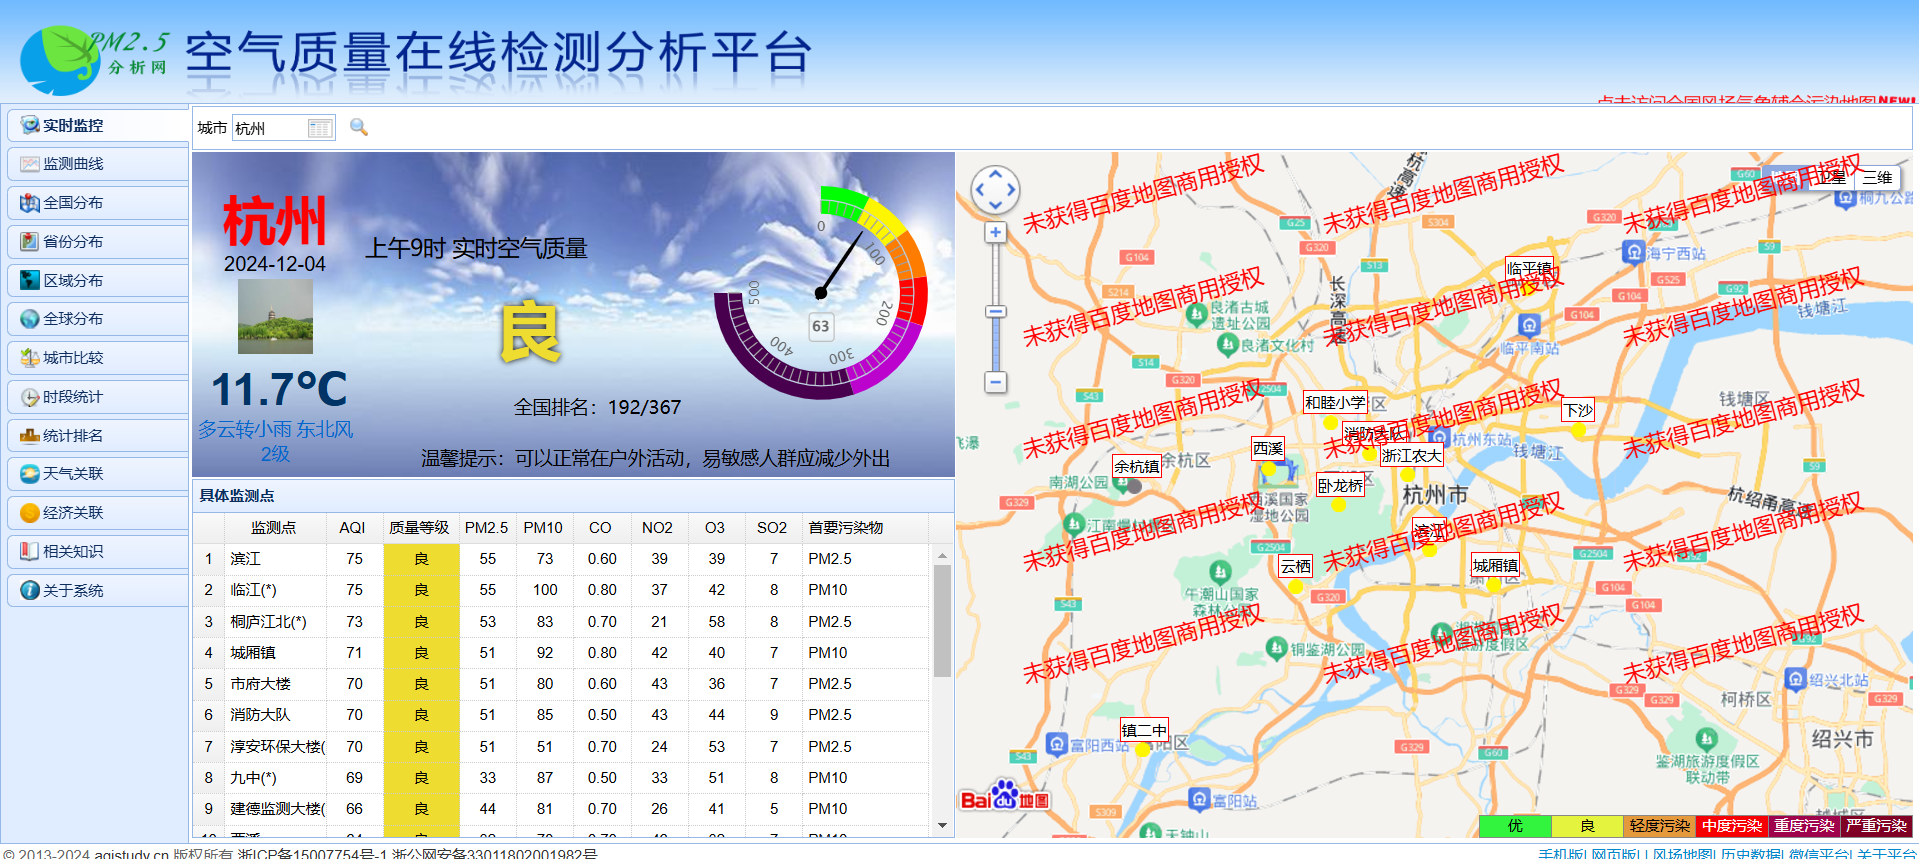Sort table by PM2.5 column header
The image size is (1919, 859).
486,527
